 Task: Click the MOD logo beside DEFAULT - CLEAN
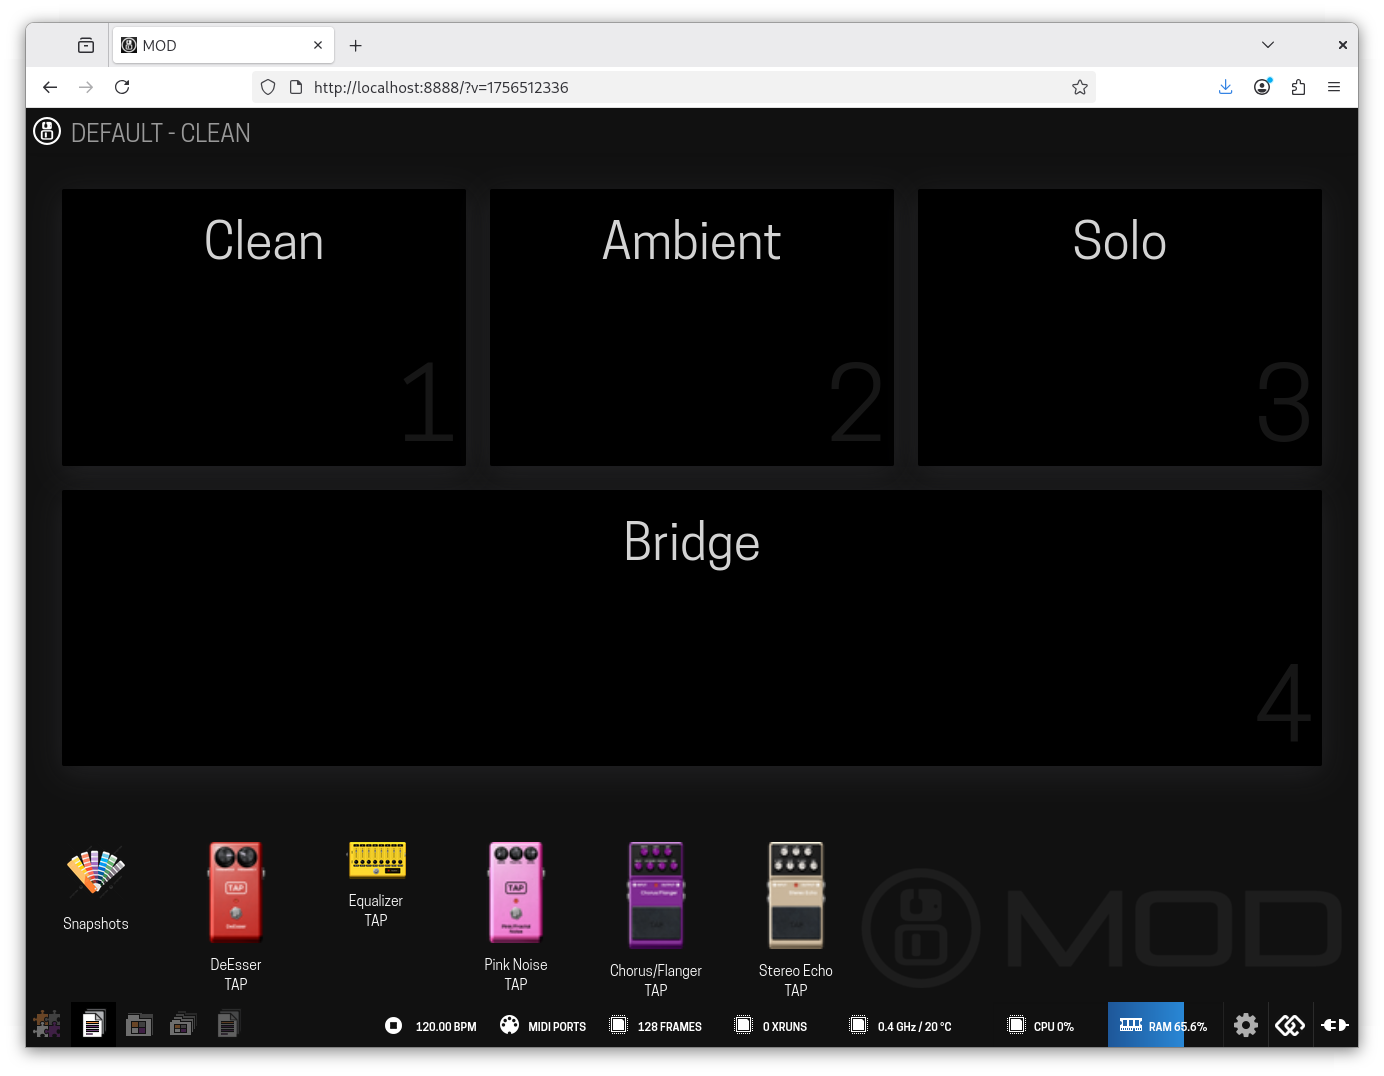(x=47, y=132)
